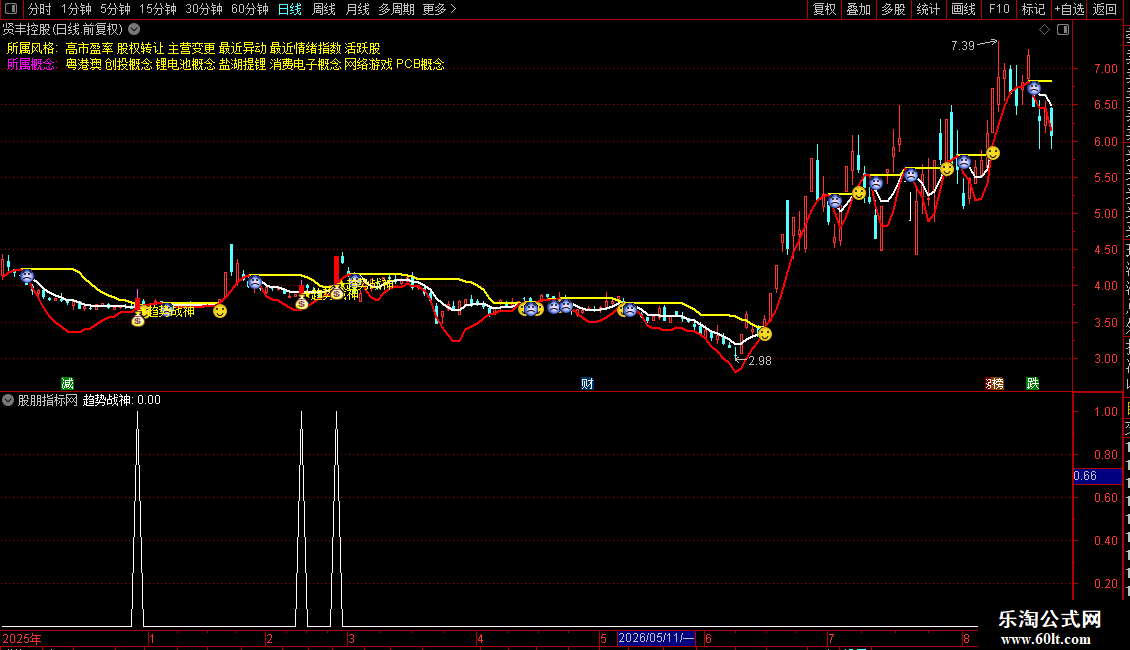
Task: Click the sad face icon near 7.00 peak
Action: point(1034,89)
